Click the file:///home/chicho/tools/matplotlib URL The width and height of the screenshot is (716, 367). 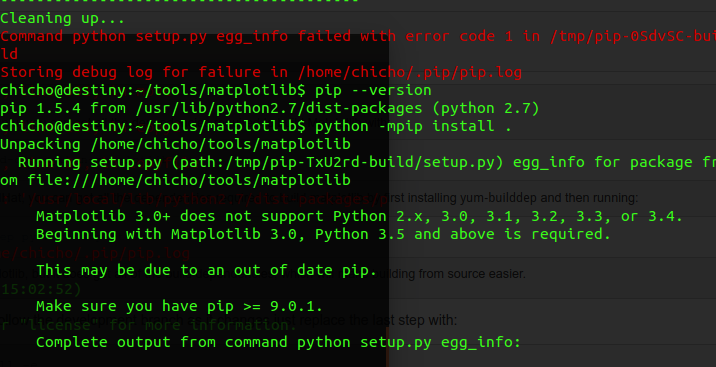tap(189, 180)
